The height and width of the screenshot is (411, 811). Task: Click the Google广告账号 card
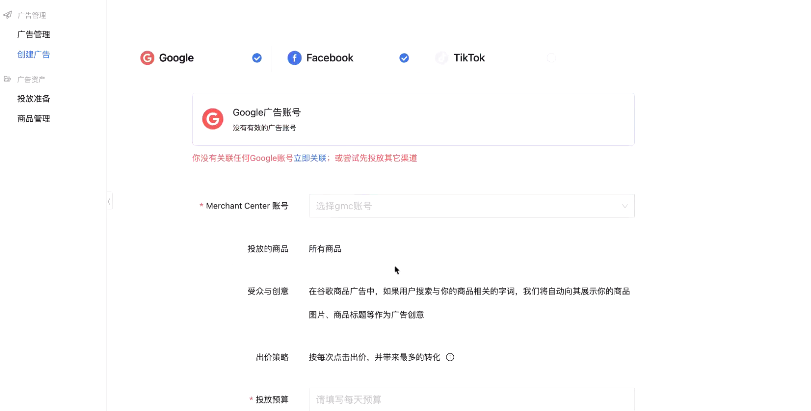[x=413, y=119]
